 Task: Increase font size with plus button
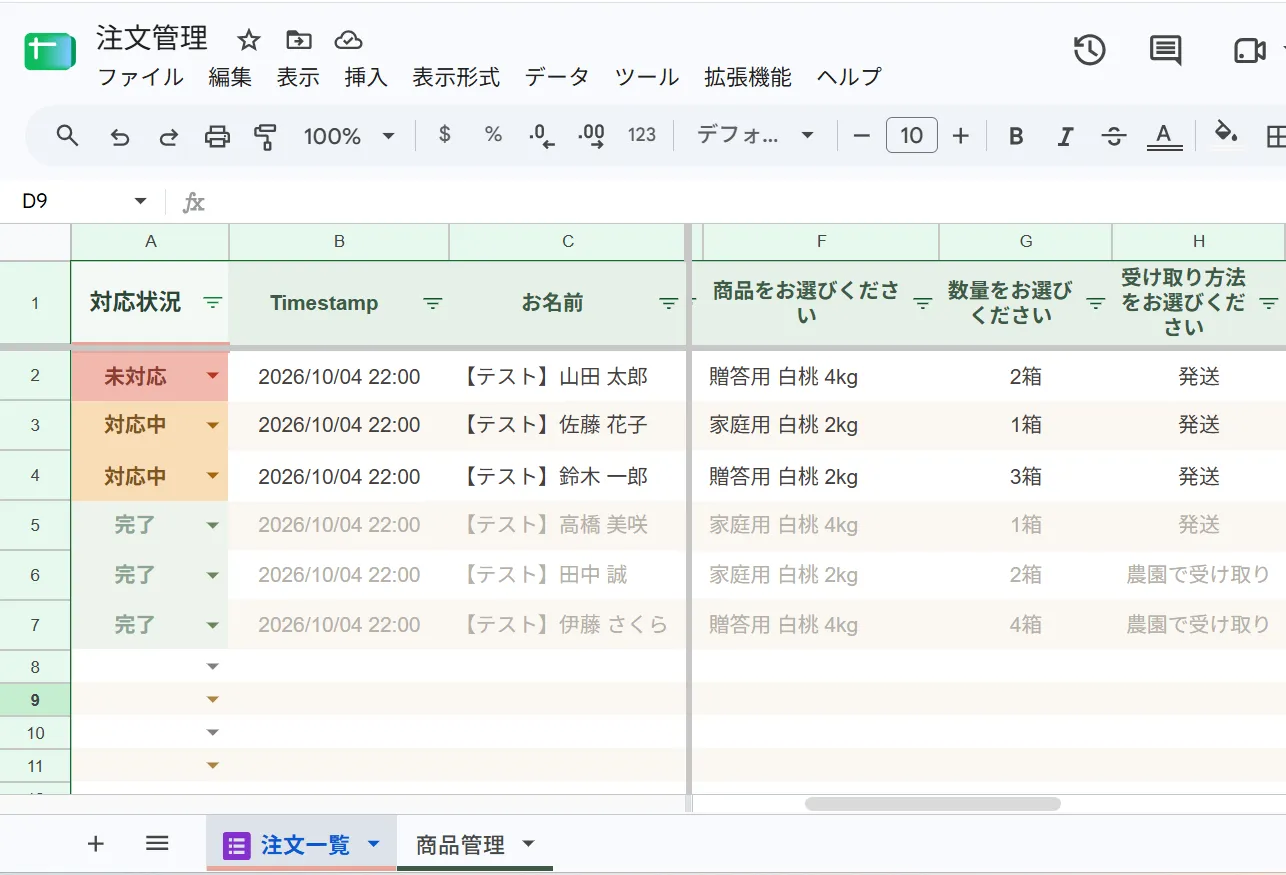(x=961, y=136)
